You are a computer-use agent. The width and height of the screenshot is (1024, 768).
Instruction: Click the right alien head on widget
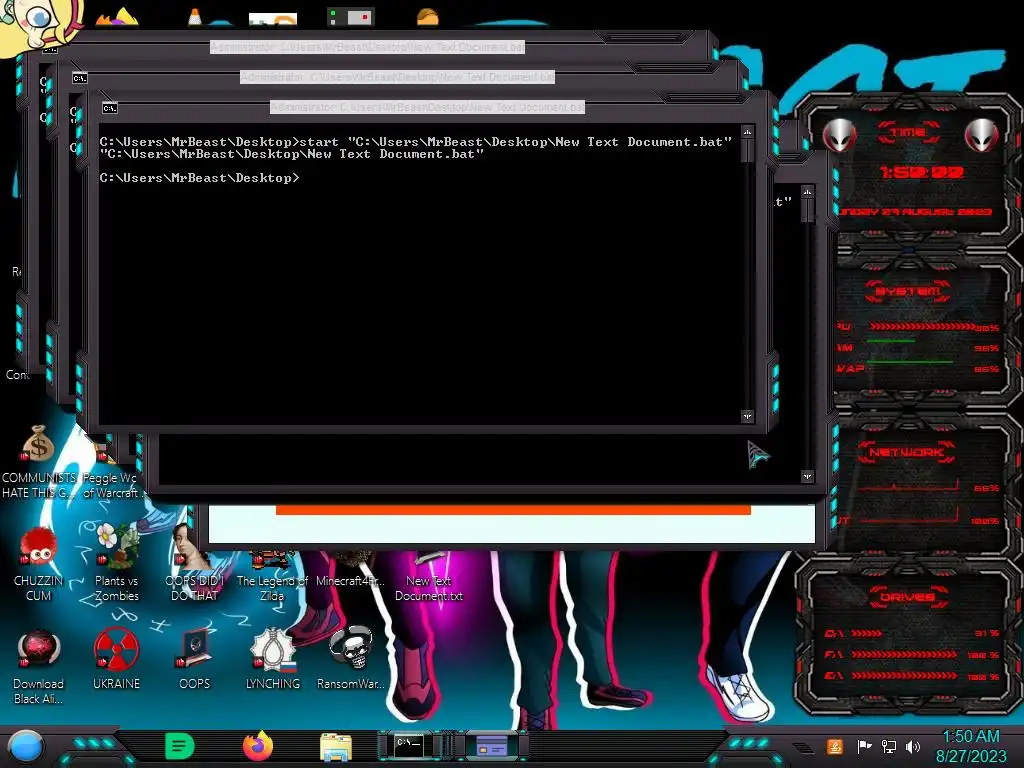(x=982, y=135)
